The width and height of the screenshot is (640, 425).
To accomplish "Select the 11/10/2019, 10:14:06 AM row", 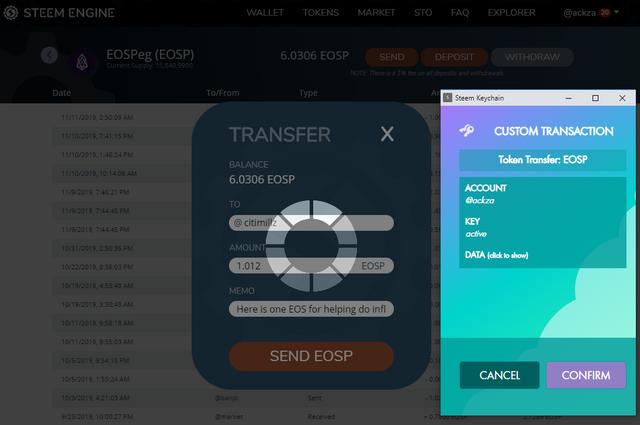I will 99,174.
